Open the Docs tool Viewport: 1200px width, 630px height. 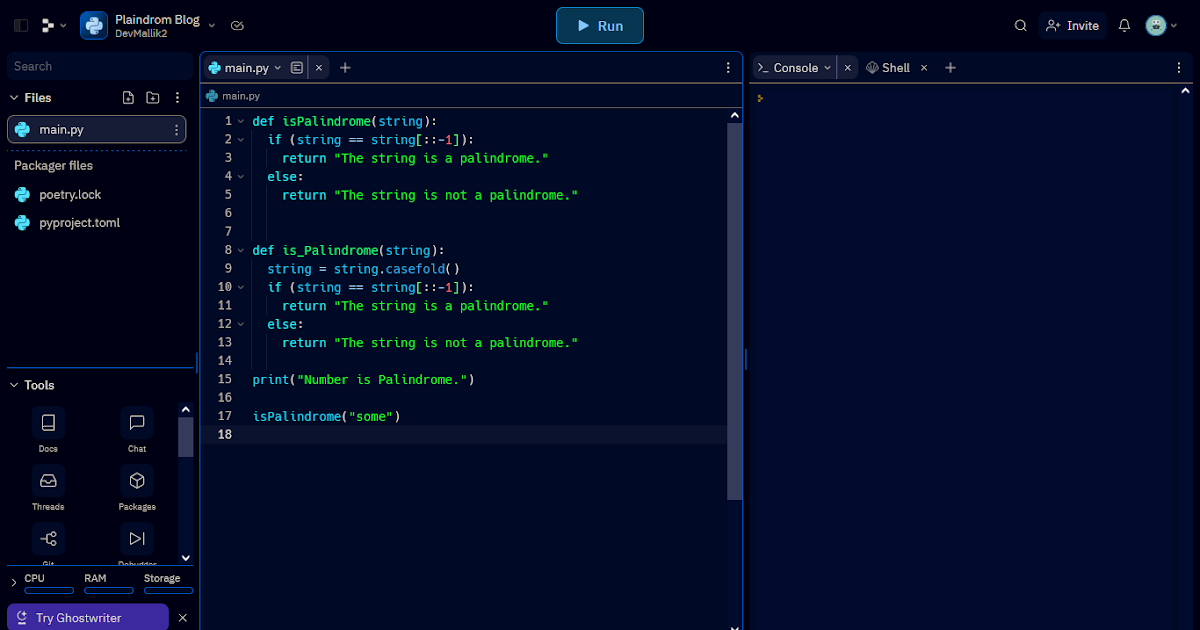point(48,430)
